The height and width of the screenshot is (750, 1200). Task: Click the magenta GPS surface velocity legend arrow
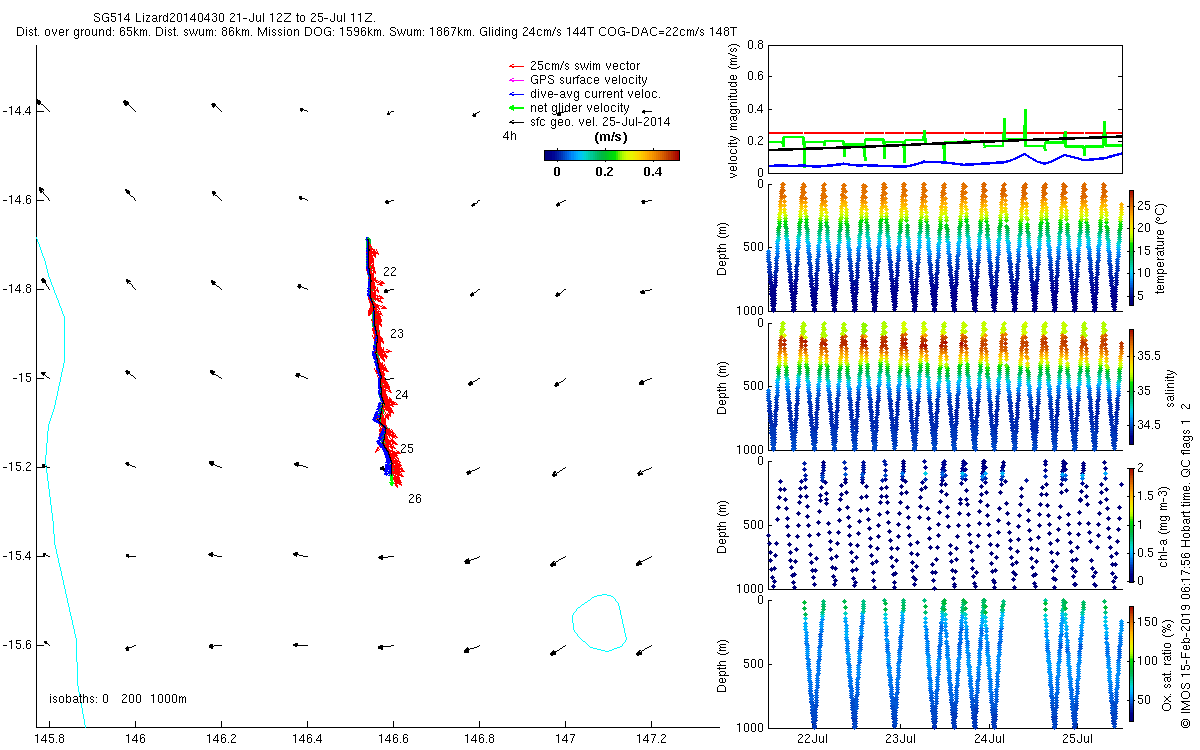click(x=515, y=80)
